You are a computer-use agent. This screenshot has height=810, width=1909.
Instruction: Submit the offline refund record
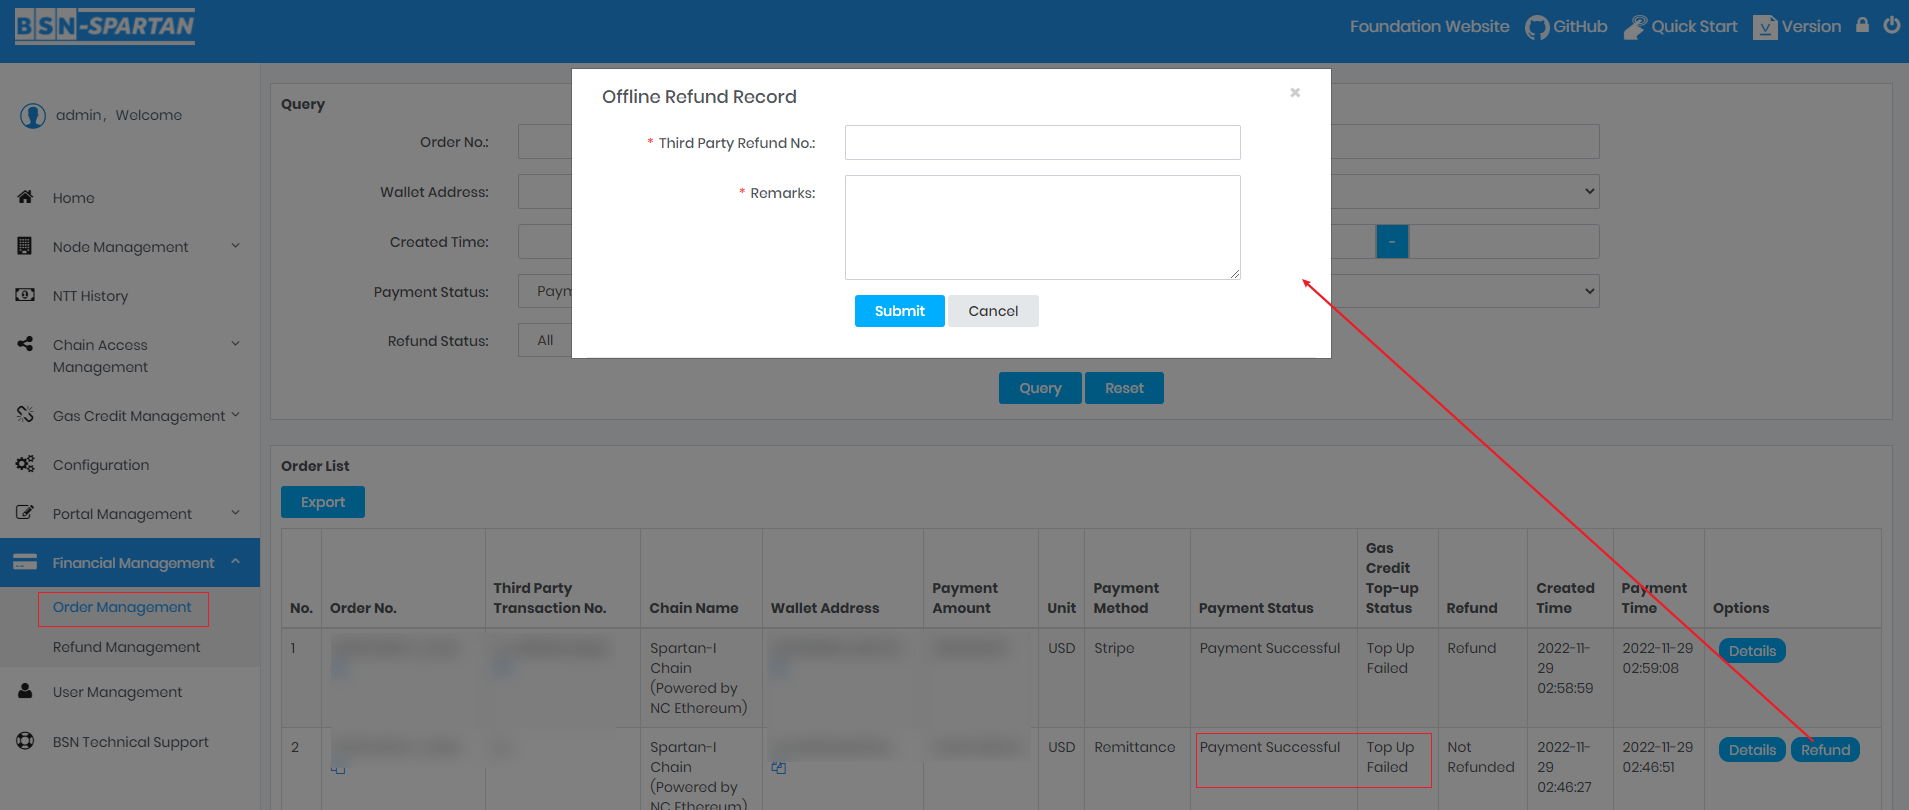coord(899,311)
